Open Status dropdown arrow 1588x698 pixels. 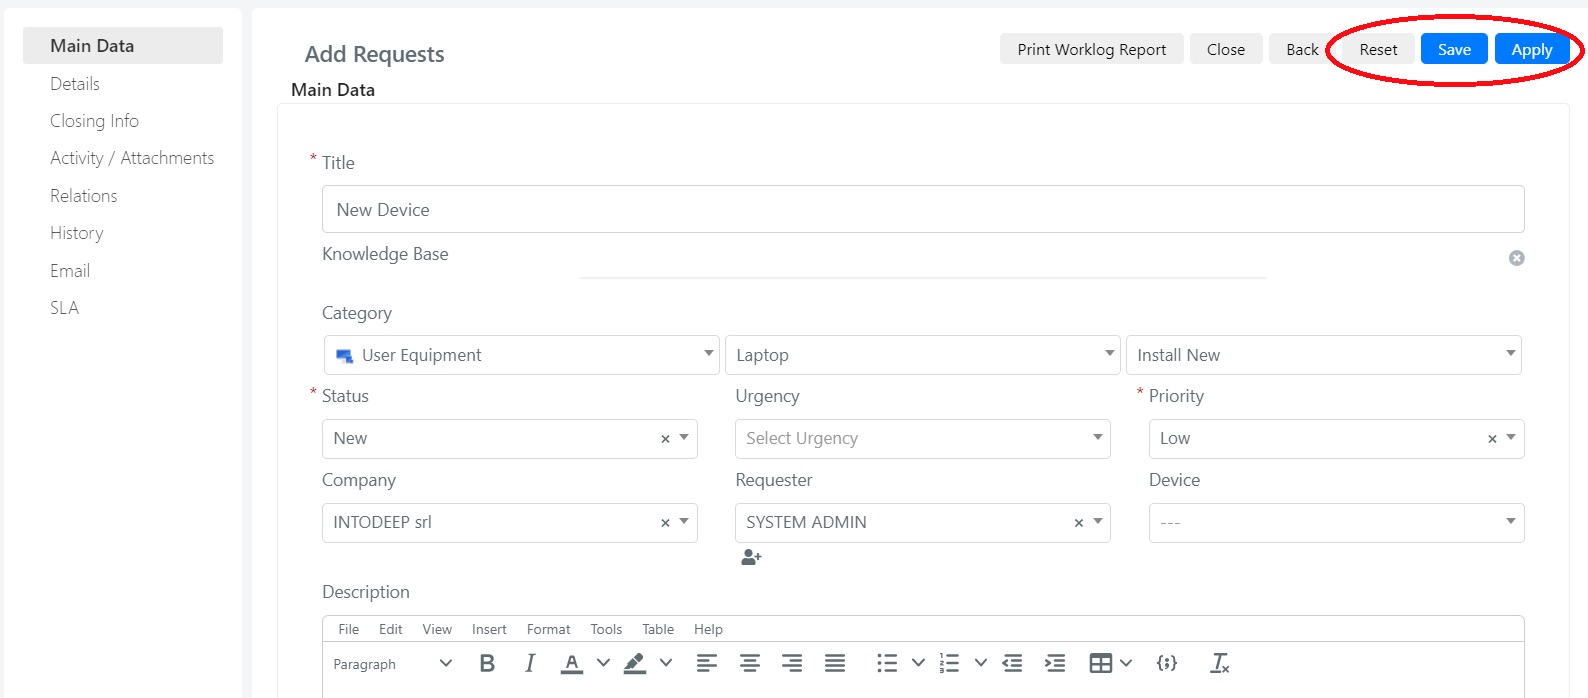684,437
